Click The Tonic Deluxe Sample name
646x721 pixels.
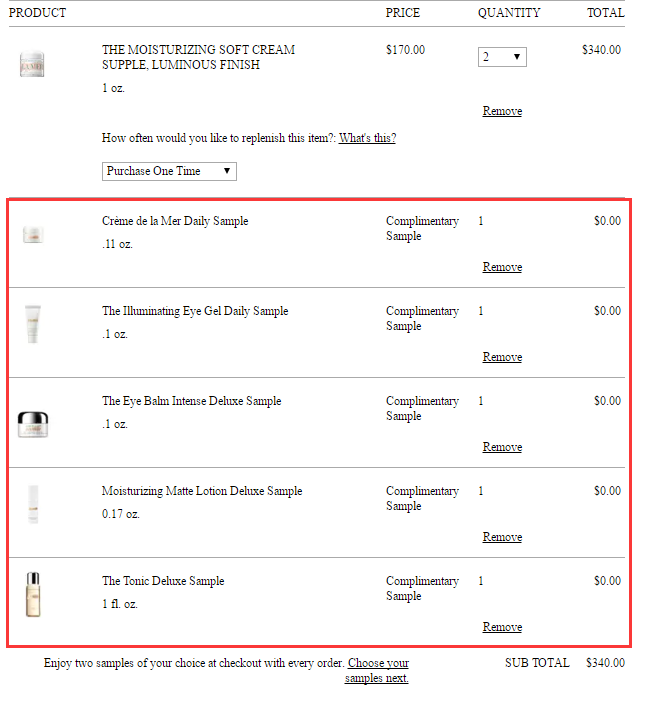pyautogui.click(x=163, y=581)
